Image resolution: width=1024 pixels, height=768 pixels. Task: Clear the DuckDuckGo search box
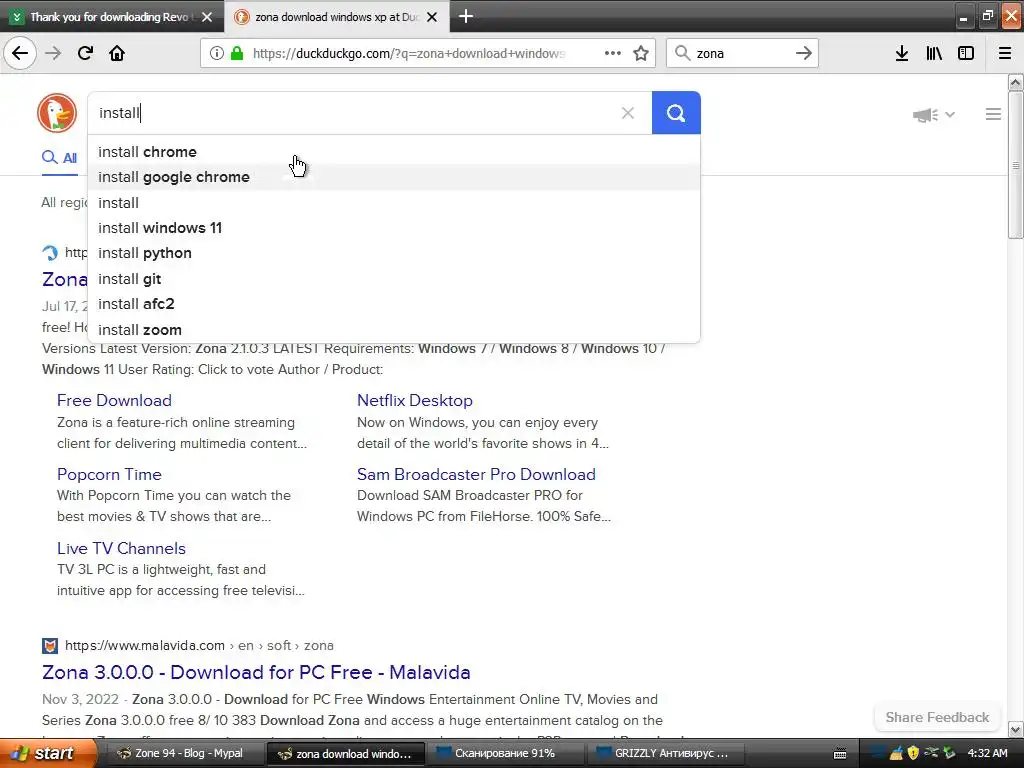click(x=628, y=113)
